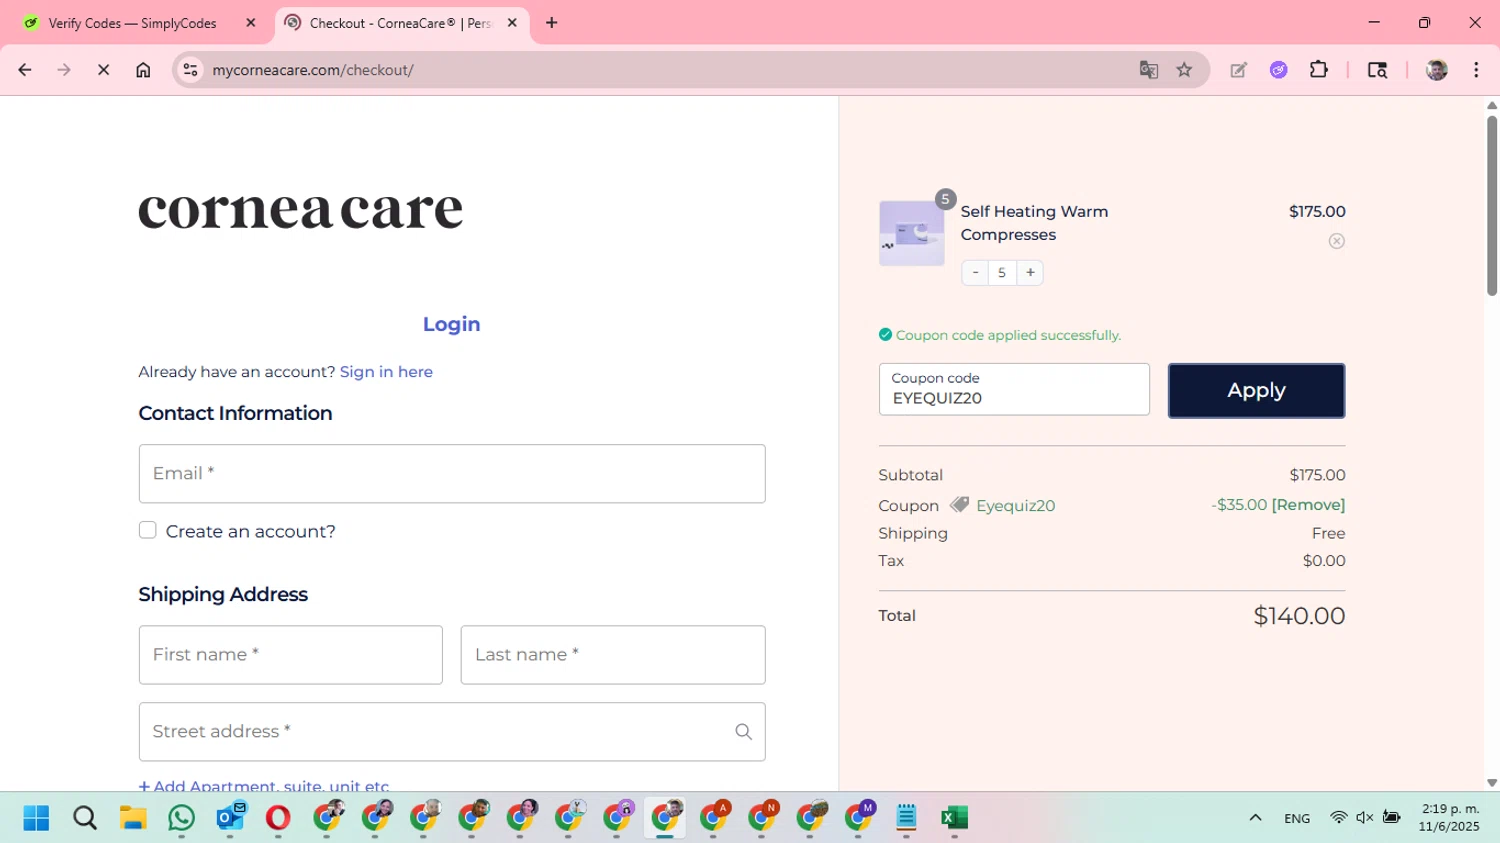Focus the First name field
The width and height of the screenshot is (1500, 843).
(x=291, y=655)
